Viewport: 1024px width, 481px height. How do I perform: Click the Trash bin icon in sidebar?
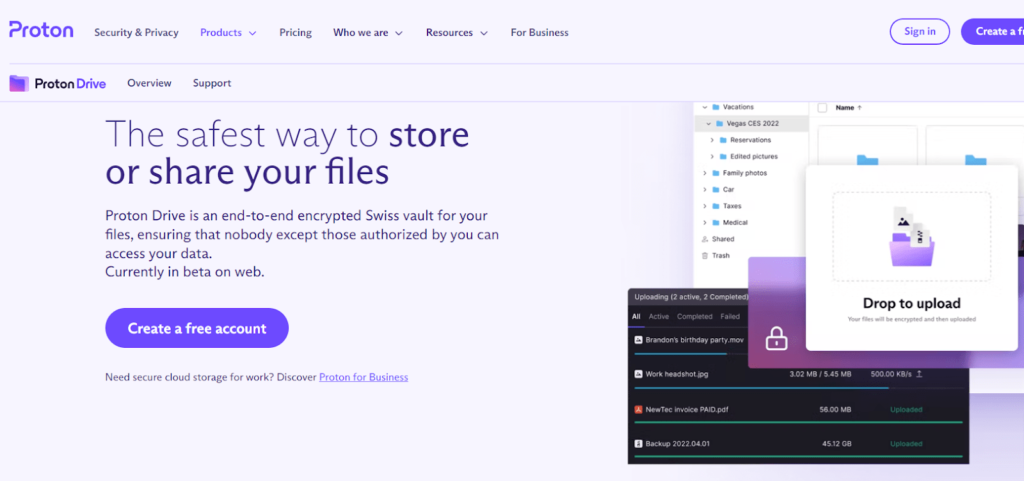pos(705,256)
